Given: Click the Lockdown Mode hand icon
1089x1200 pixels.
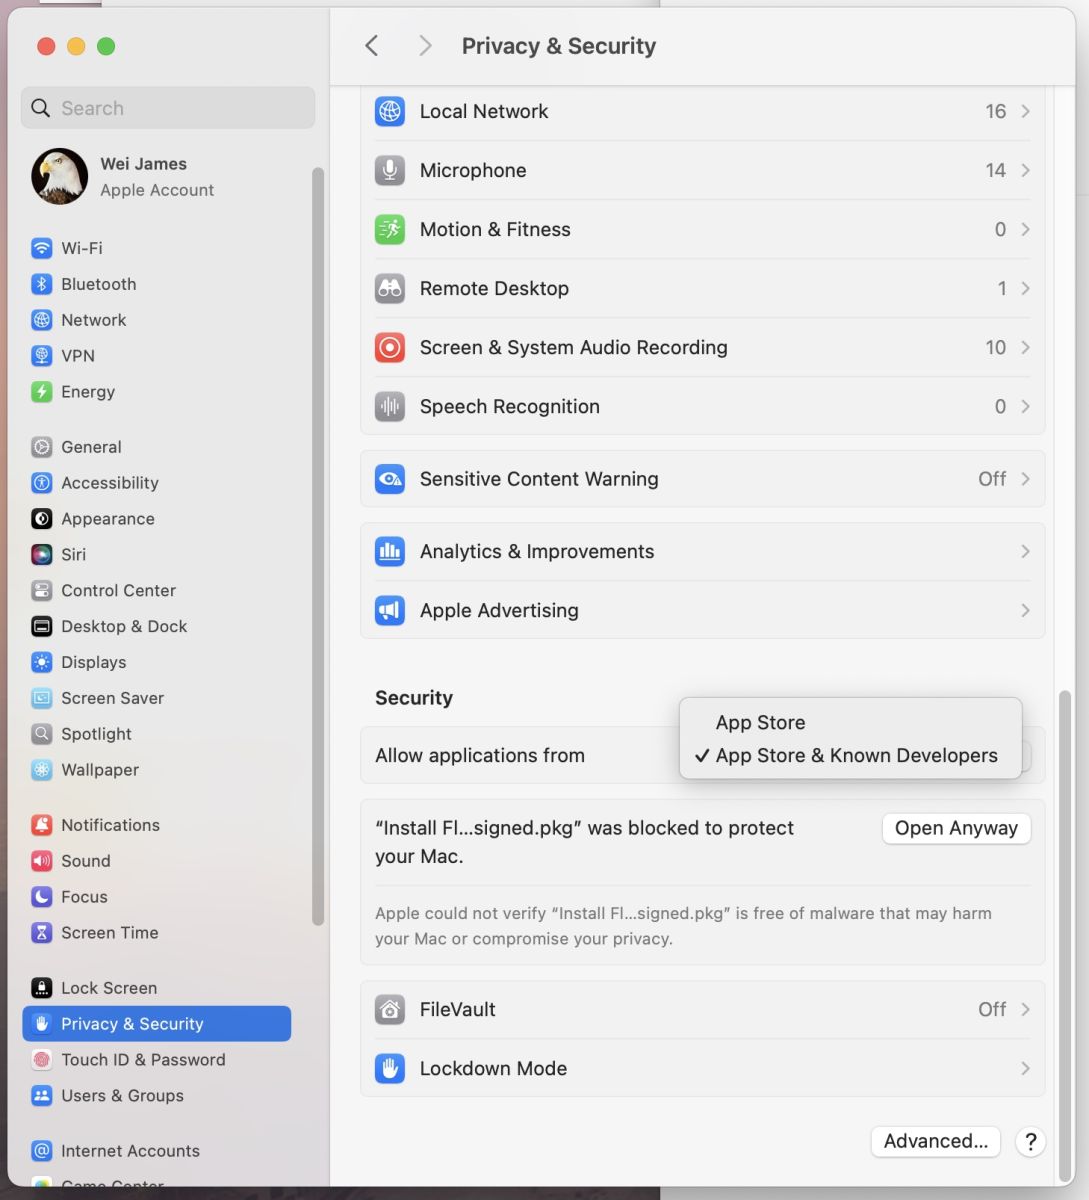Looking at the screenshot, I should tap(390, 1068).
